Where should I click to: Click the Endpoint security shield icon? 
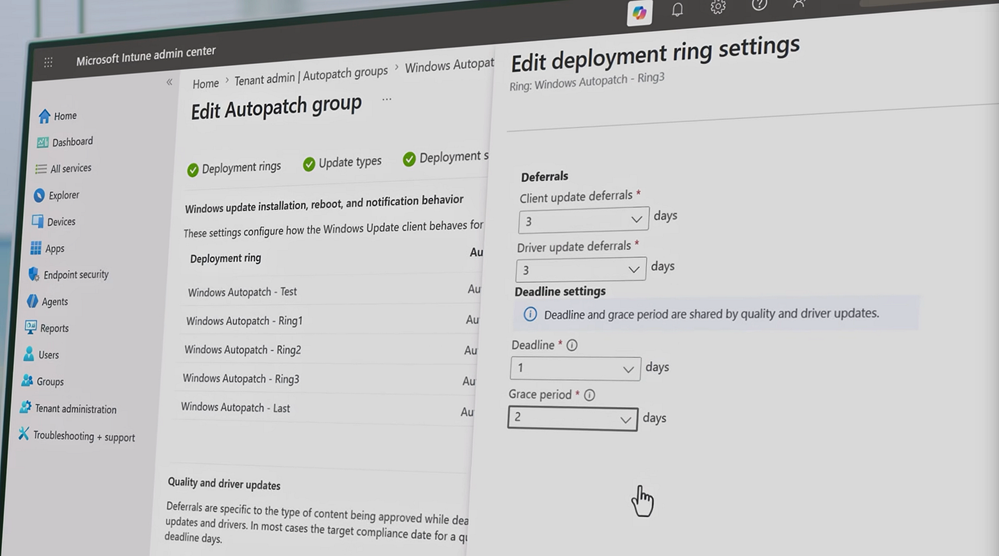pyautogui.click(x=34, y=274)
